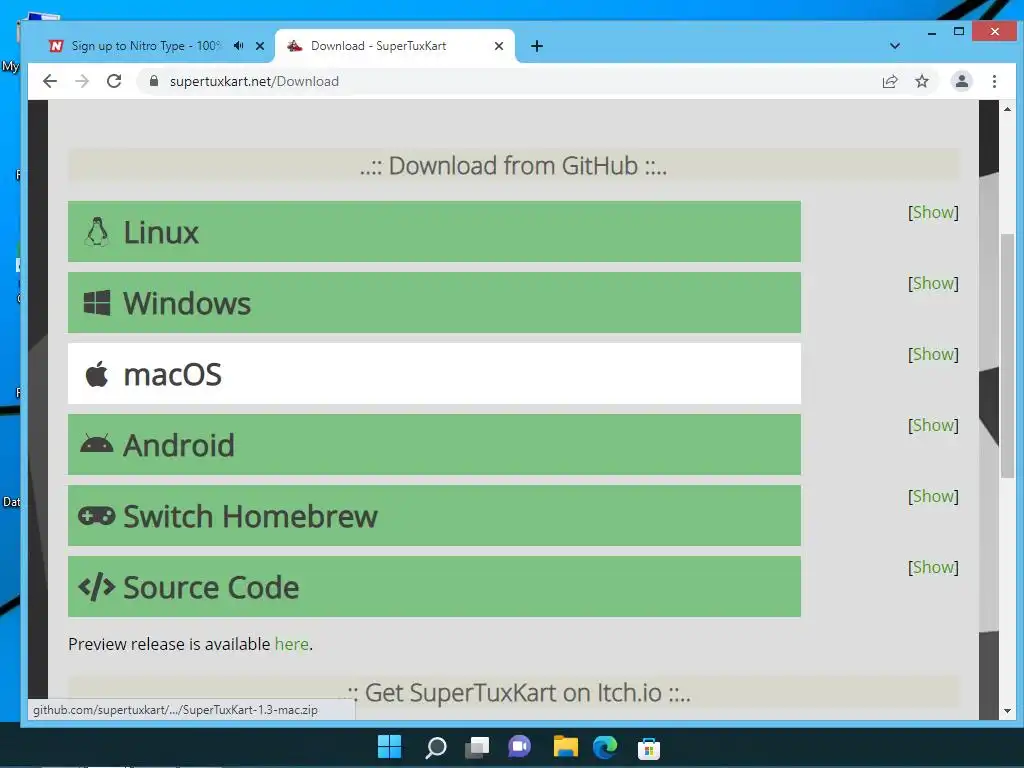Click the code brackets icon for Source Code
The image size is (1024, 768).
tap(97, 587)
